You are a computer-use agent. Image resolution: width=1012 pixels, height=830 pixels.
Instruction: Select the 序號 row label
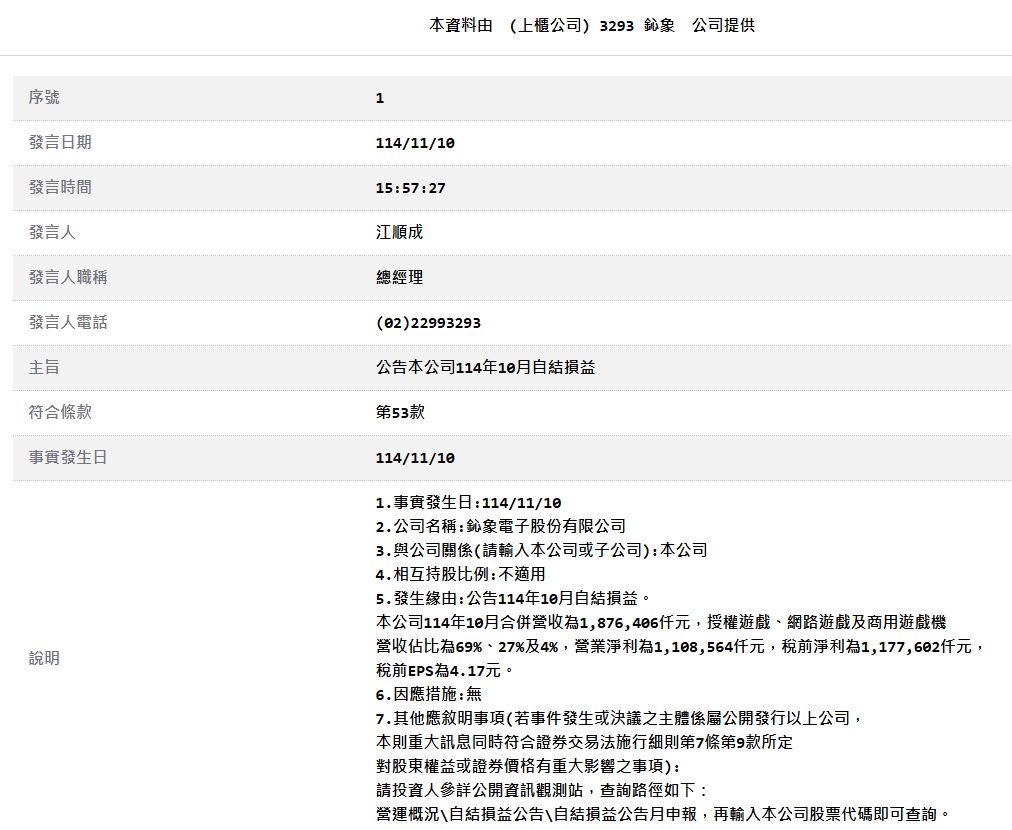tap(44, 97)
